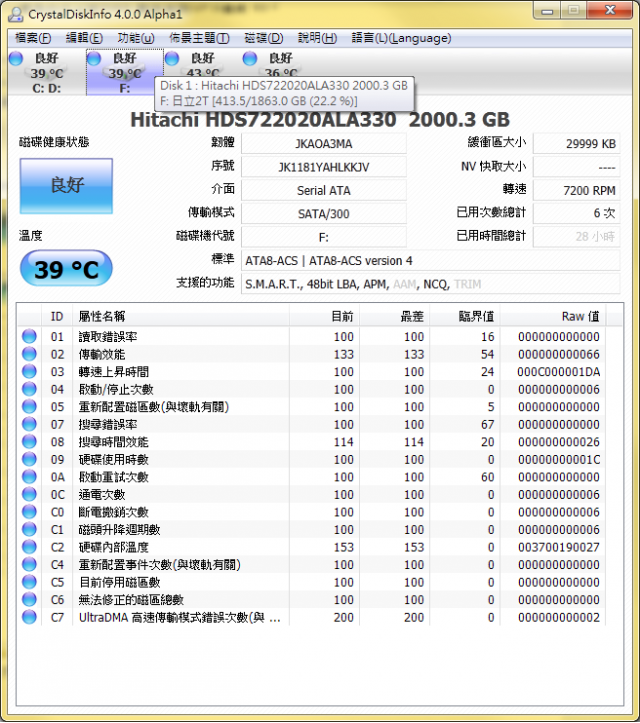Image resolution: width=640 pixels, height=723 pixels.
Task: Click the status orb in row 0C
Action: point(29,494)
